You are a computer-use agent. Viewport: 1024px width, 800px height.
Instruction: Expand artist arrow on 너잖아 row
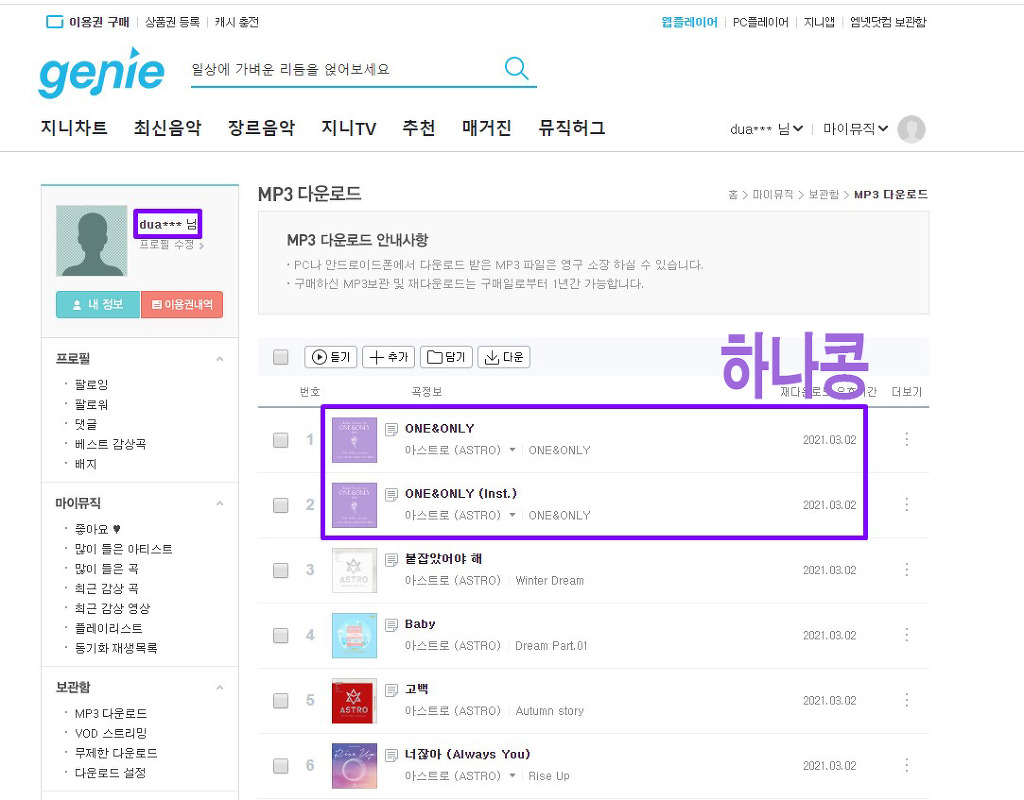tap(513, 776)
